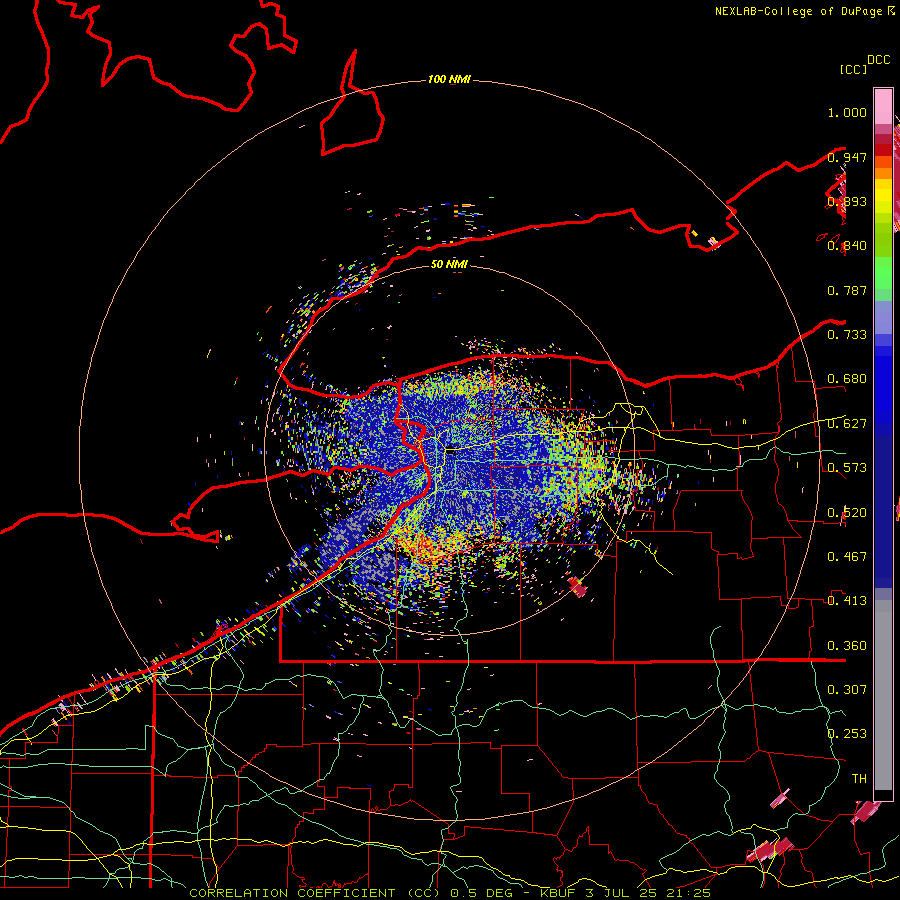Image resolution: width=900 pixels, height=900 pixels.
Task: Click the 0.893 color scale value
Action: click(x=847, y=201)
